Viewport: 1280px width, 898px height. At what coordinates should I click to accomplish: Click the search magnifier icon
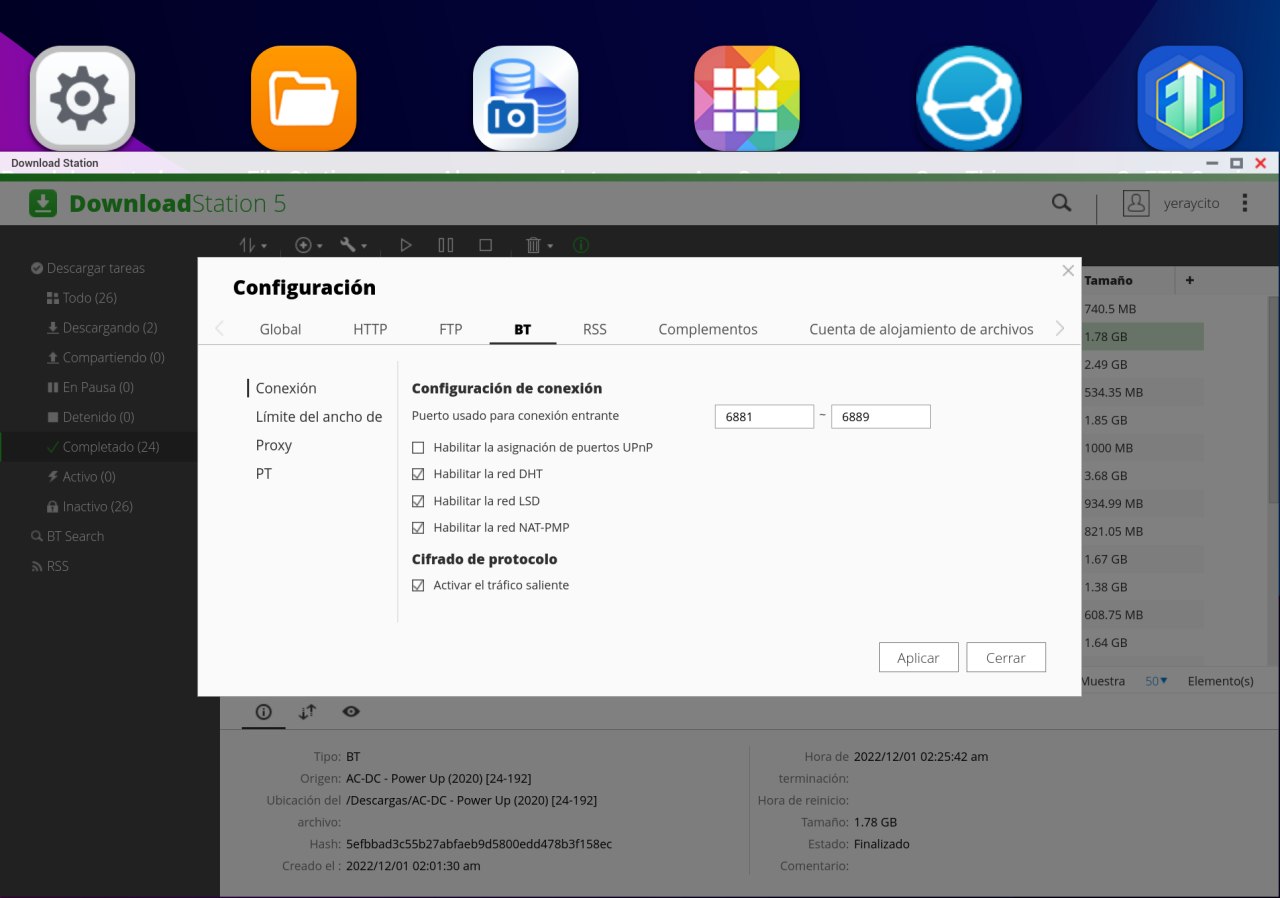tap(1061, 203)
